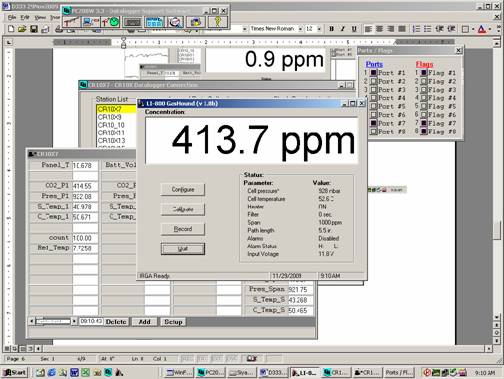Open the Borders dropdown arrow in Word
This screenshot has height=379, width=504.
pos(473,29)
